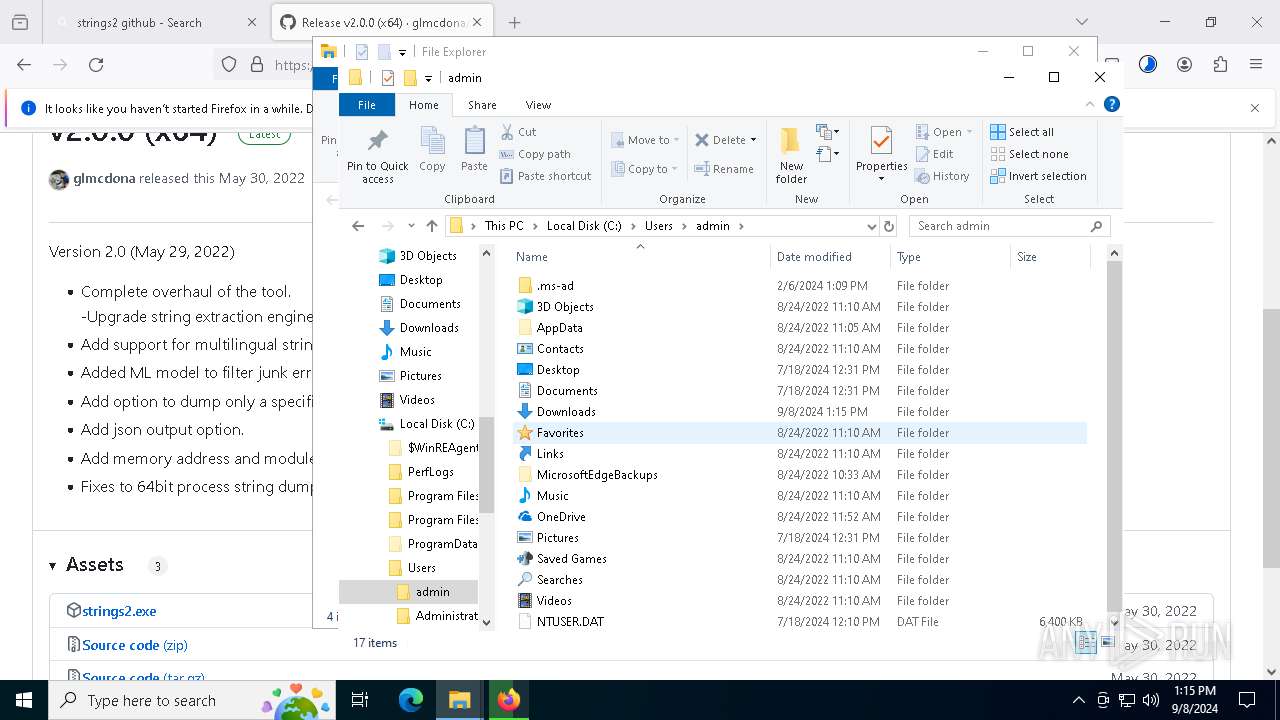Open Firefox extensions puzzle icon
This screenshot has height=720, width=1280.
(1220, 65)
